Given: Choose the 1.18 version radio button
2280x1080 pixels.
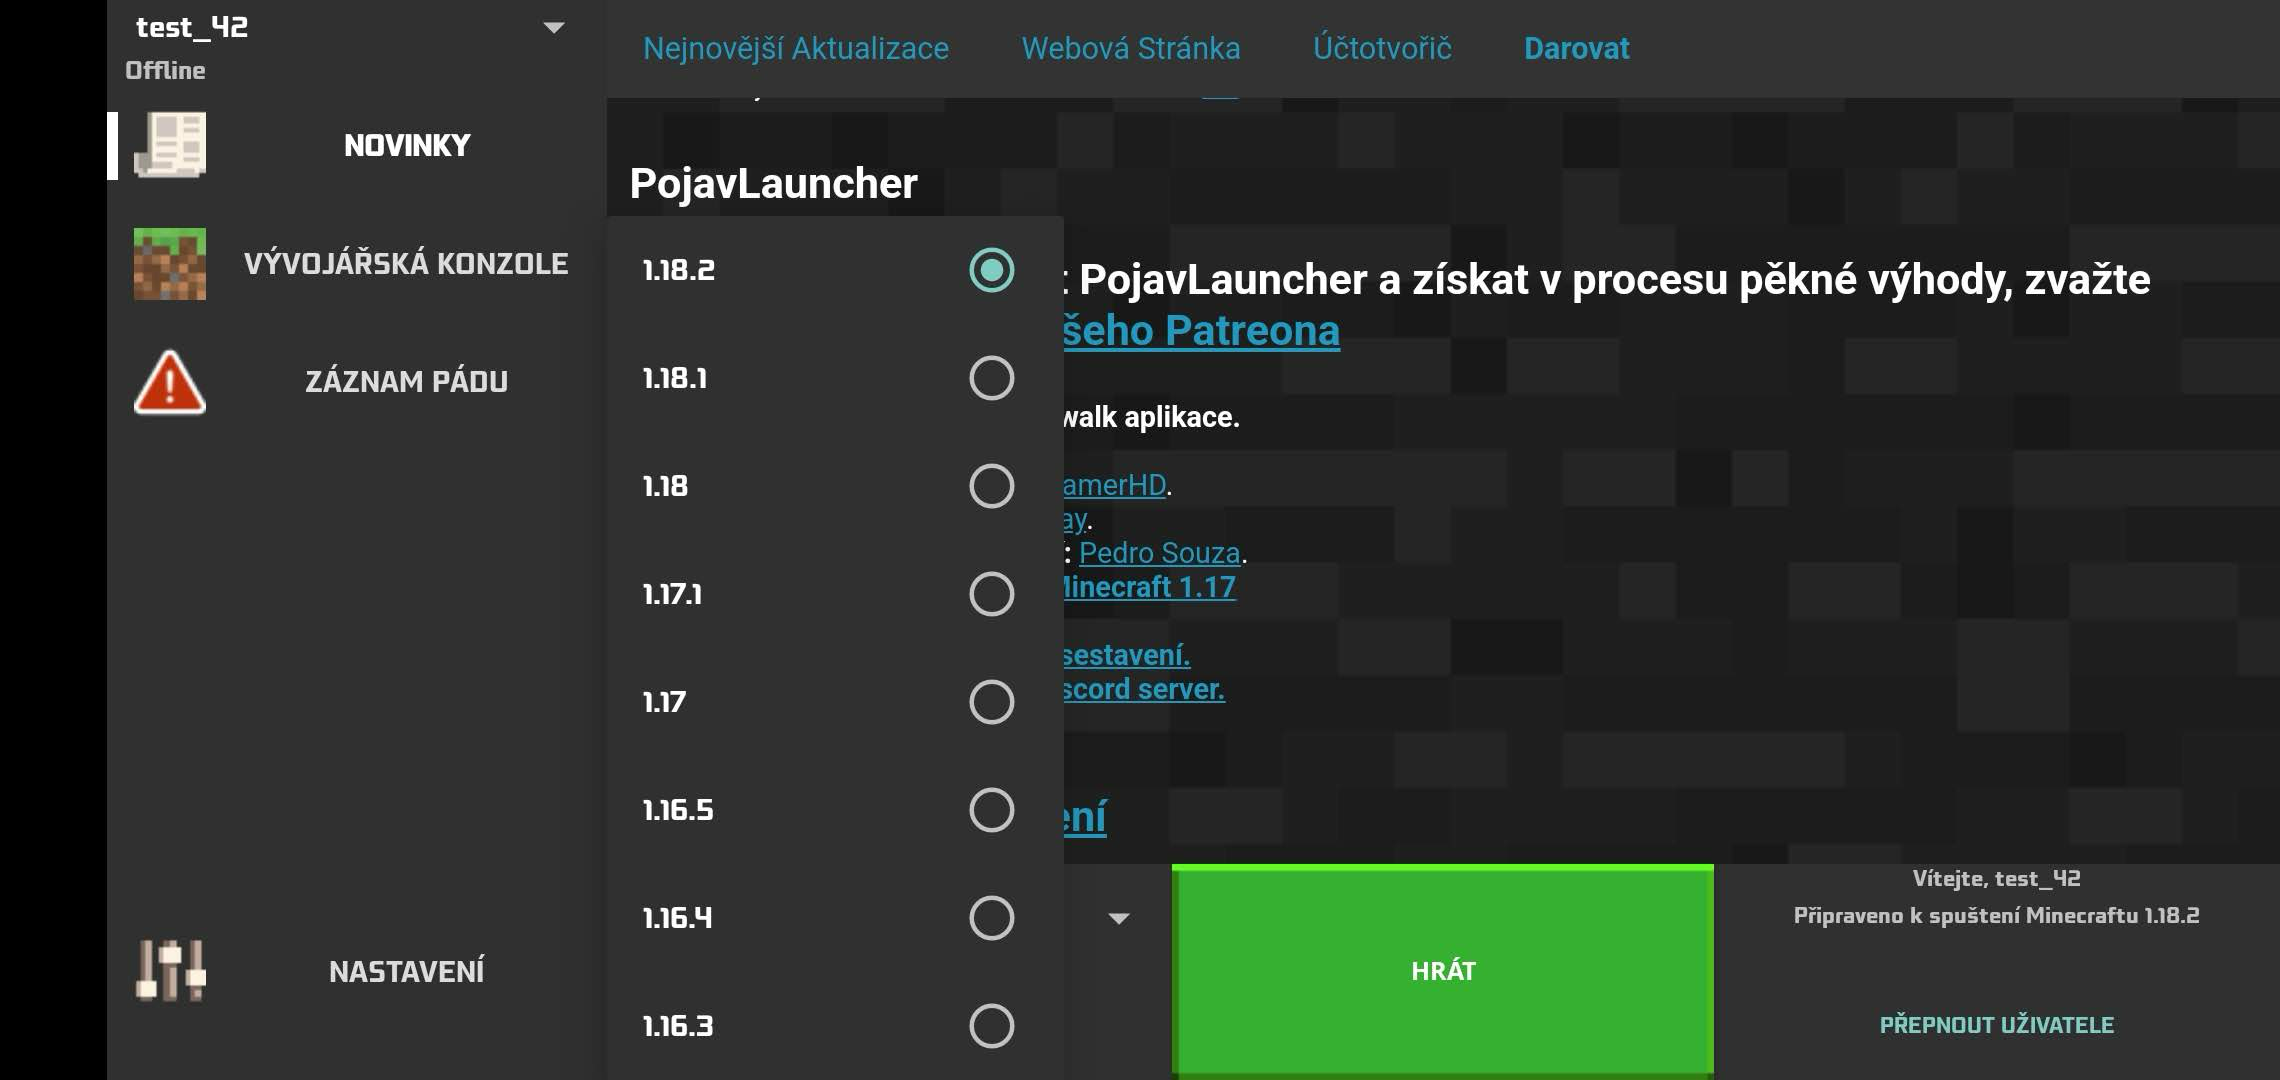Looking at the screenshot, I should click(x=991, y=486).
